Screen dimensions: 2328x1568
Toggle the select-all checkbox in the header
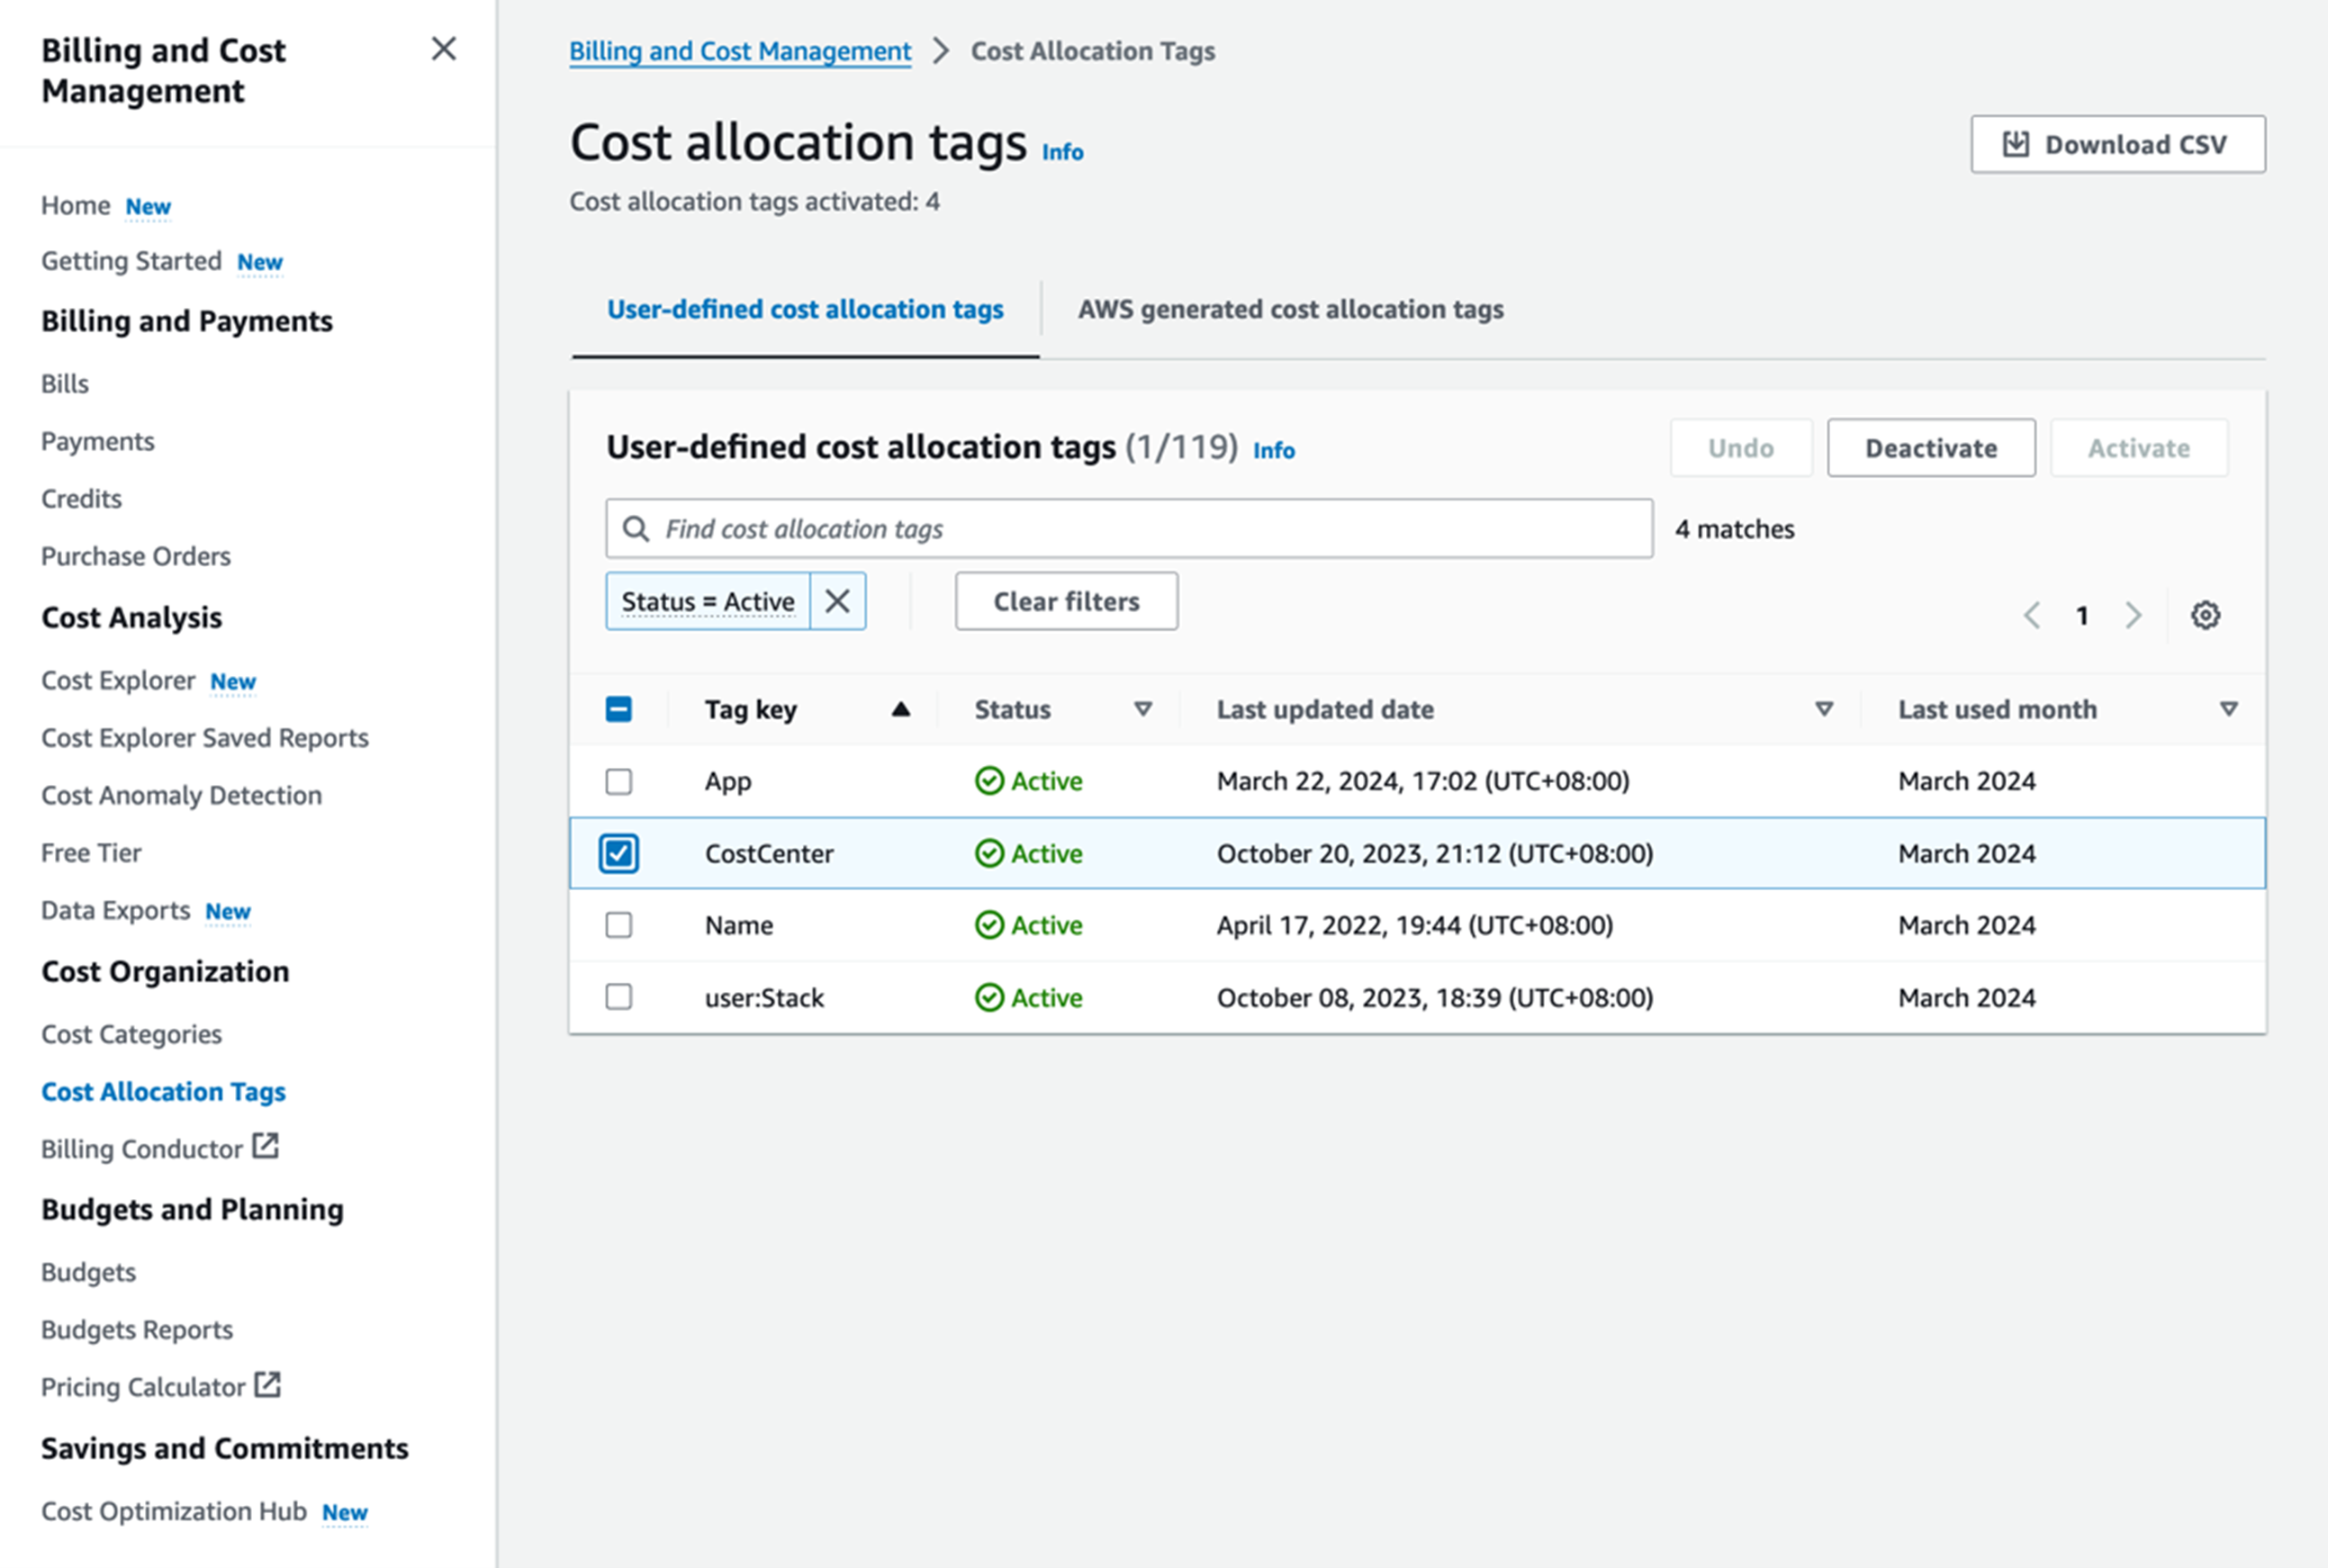(619, 709)
